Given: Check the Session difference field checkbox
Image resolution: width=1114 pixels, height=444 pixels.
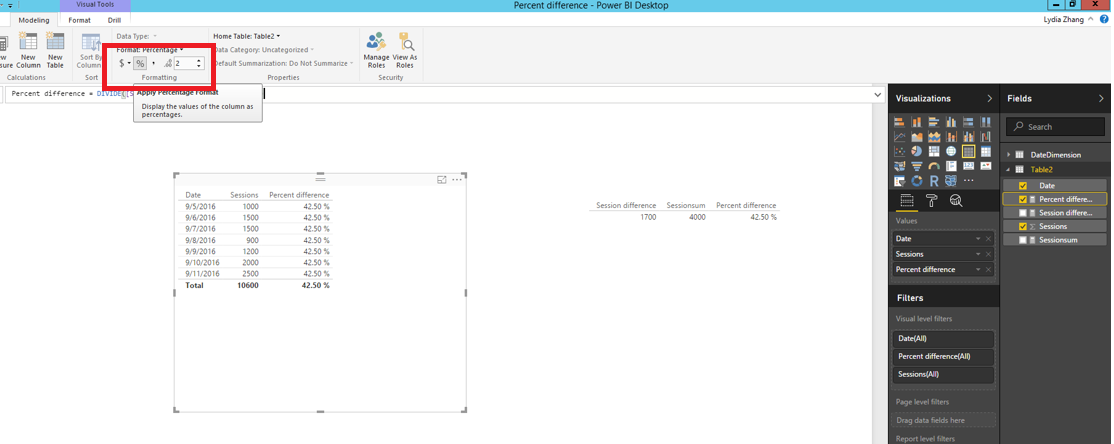Looking at the screenshot, I should pyautogui.click(x=1022, y=212).
